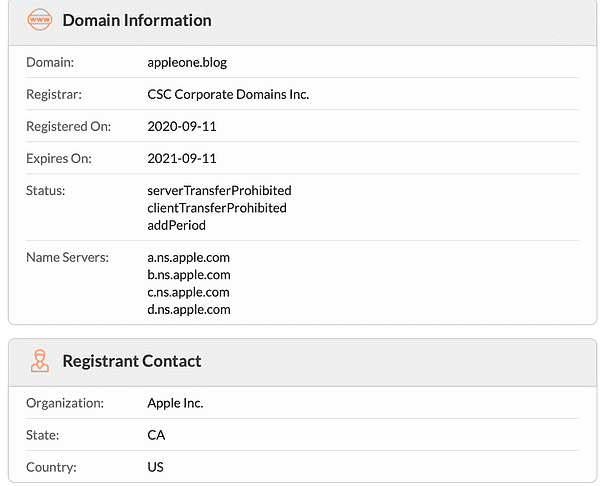
Task: Click the Expires On label
Action: tap(57, 158)
